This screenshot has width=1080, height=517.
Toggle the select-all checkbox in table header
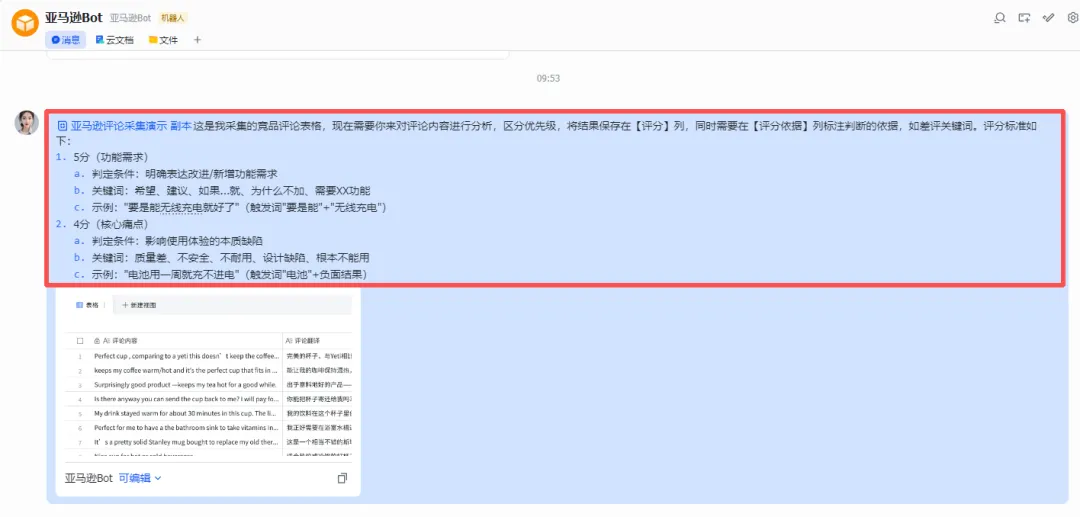click(x=80, y=341)
